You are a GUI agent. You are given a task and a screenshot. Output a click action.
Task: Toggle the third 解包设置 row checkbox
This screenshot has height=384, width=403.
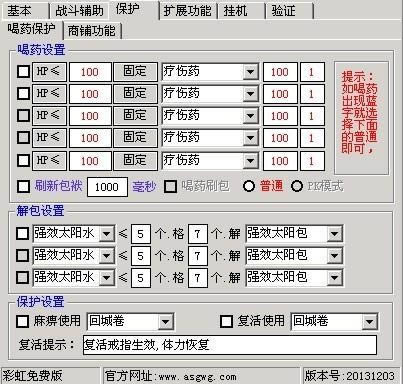click(22, 277)
